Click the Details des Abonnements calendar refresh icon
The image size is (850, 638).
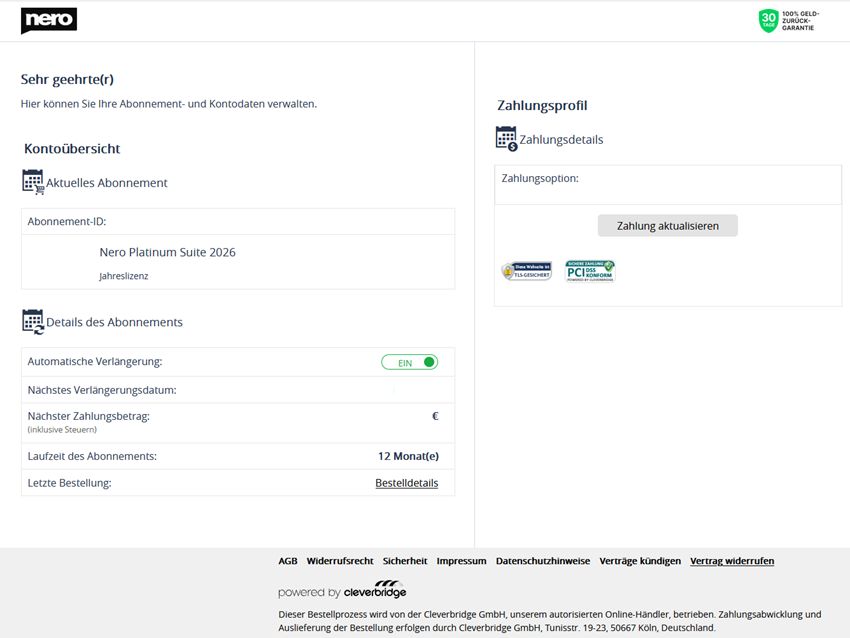(33, 321)
